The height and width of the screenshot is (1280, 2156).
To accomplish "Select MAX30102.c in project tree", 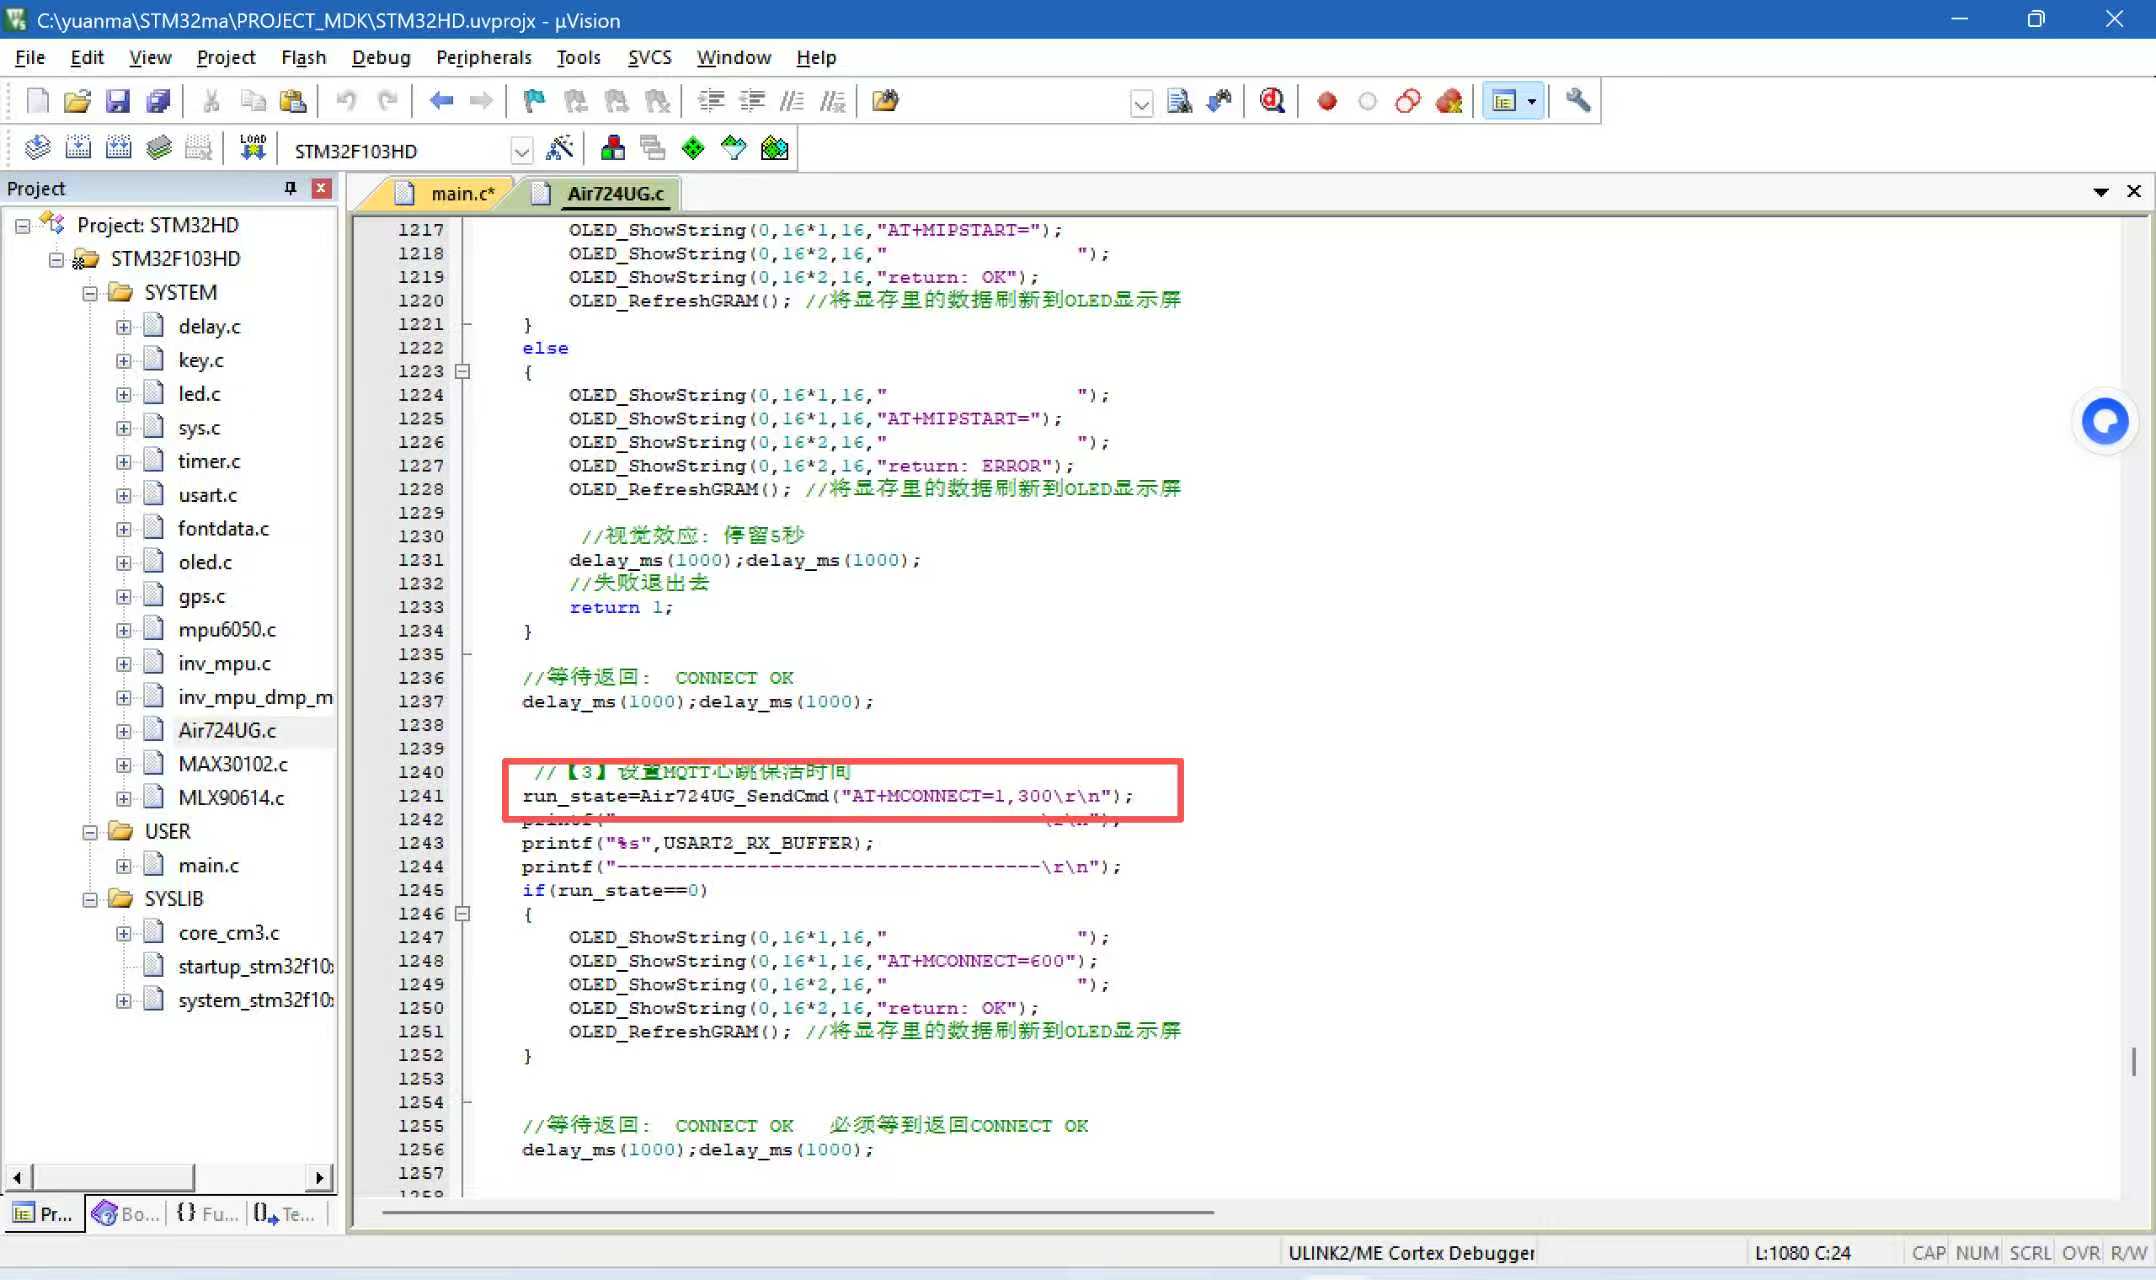I will coord(232,764).
